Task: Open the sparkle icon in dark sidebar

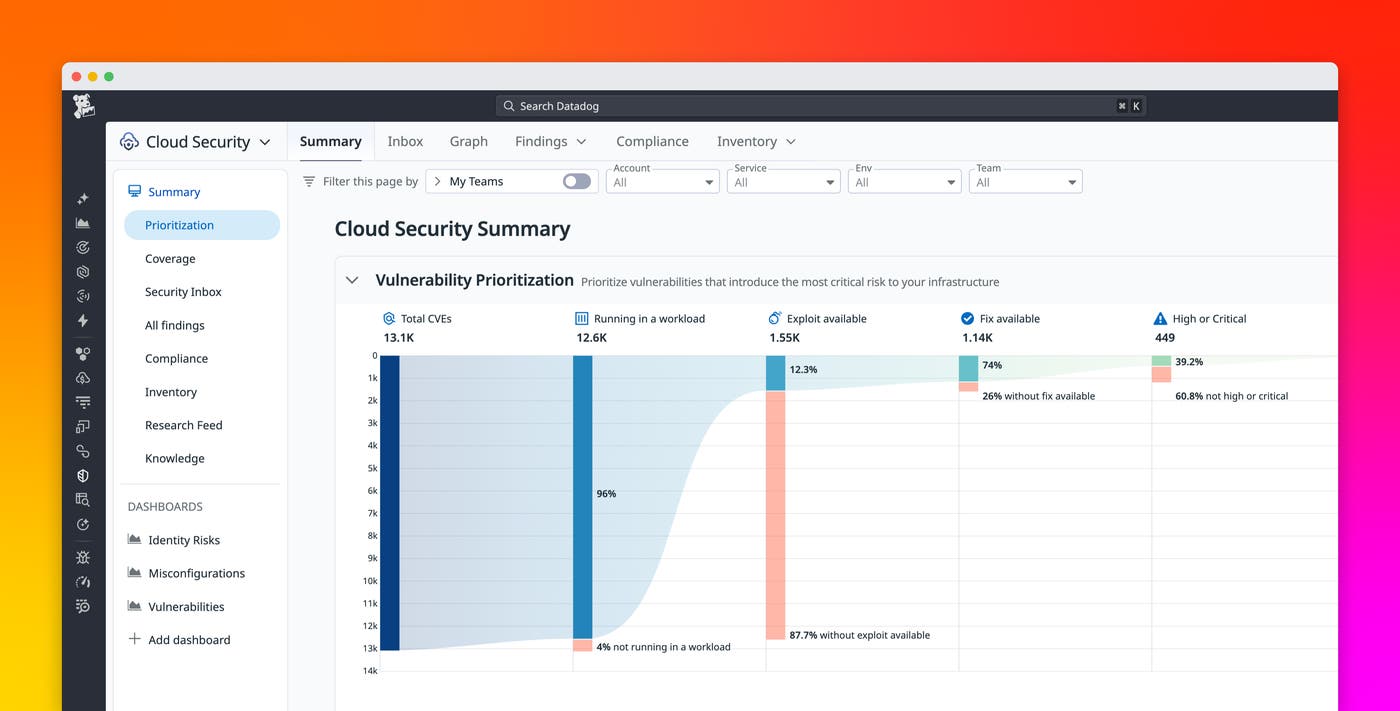Action: (x=83, y=199)
